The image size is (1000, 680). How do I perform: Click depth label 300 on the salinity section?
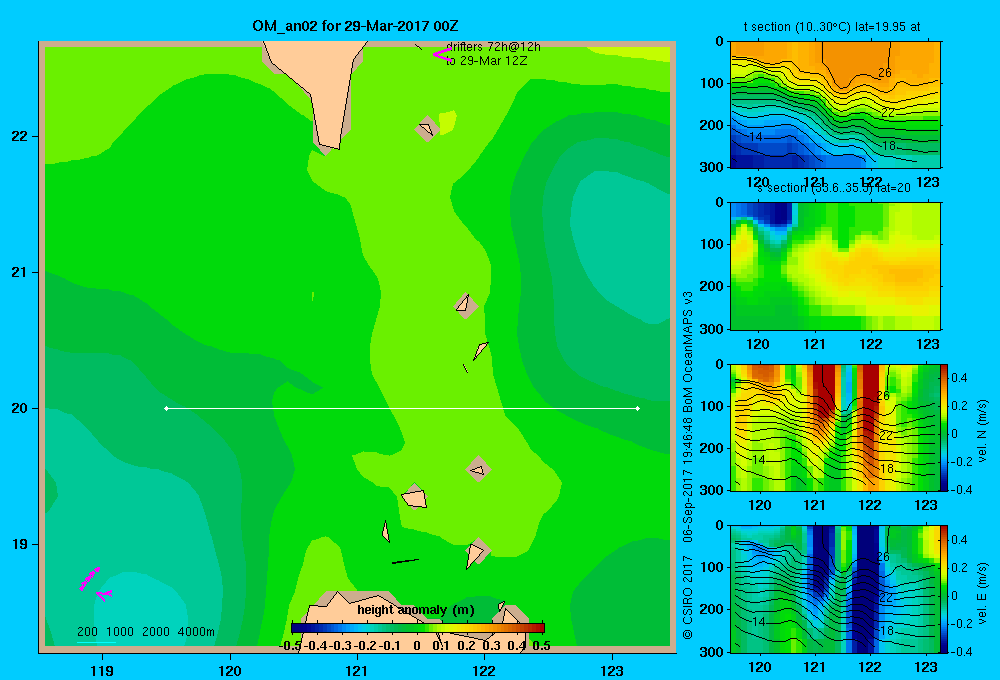click(x=712, y=329)
